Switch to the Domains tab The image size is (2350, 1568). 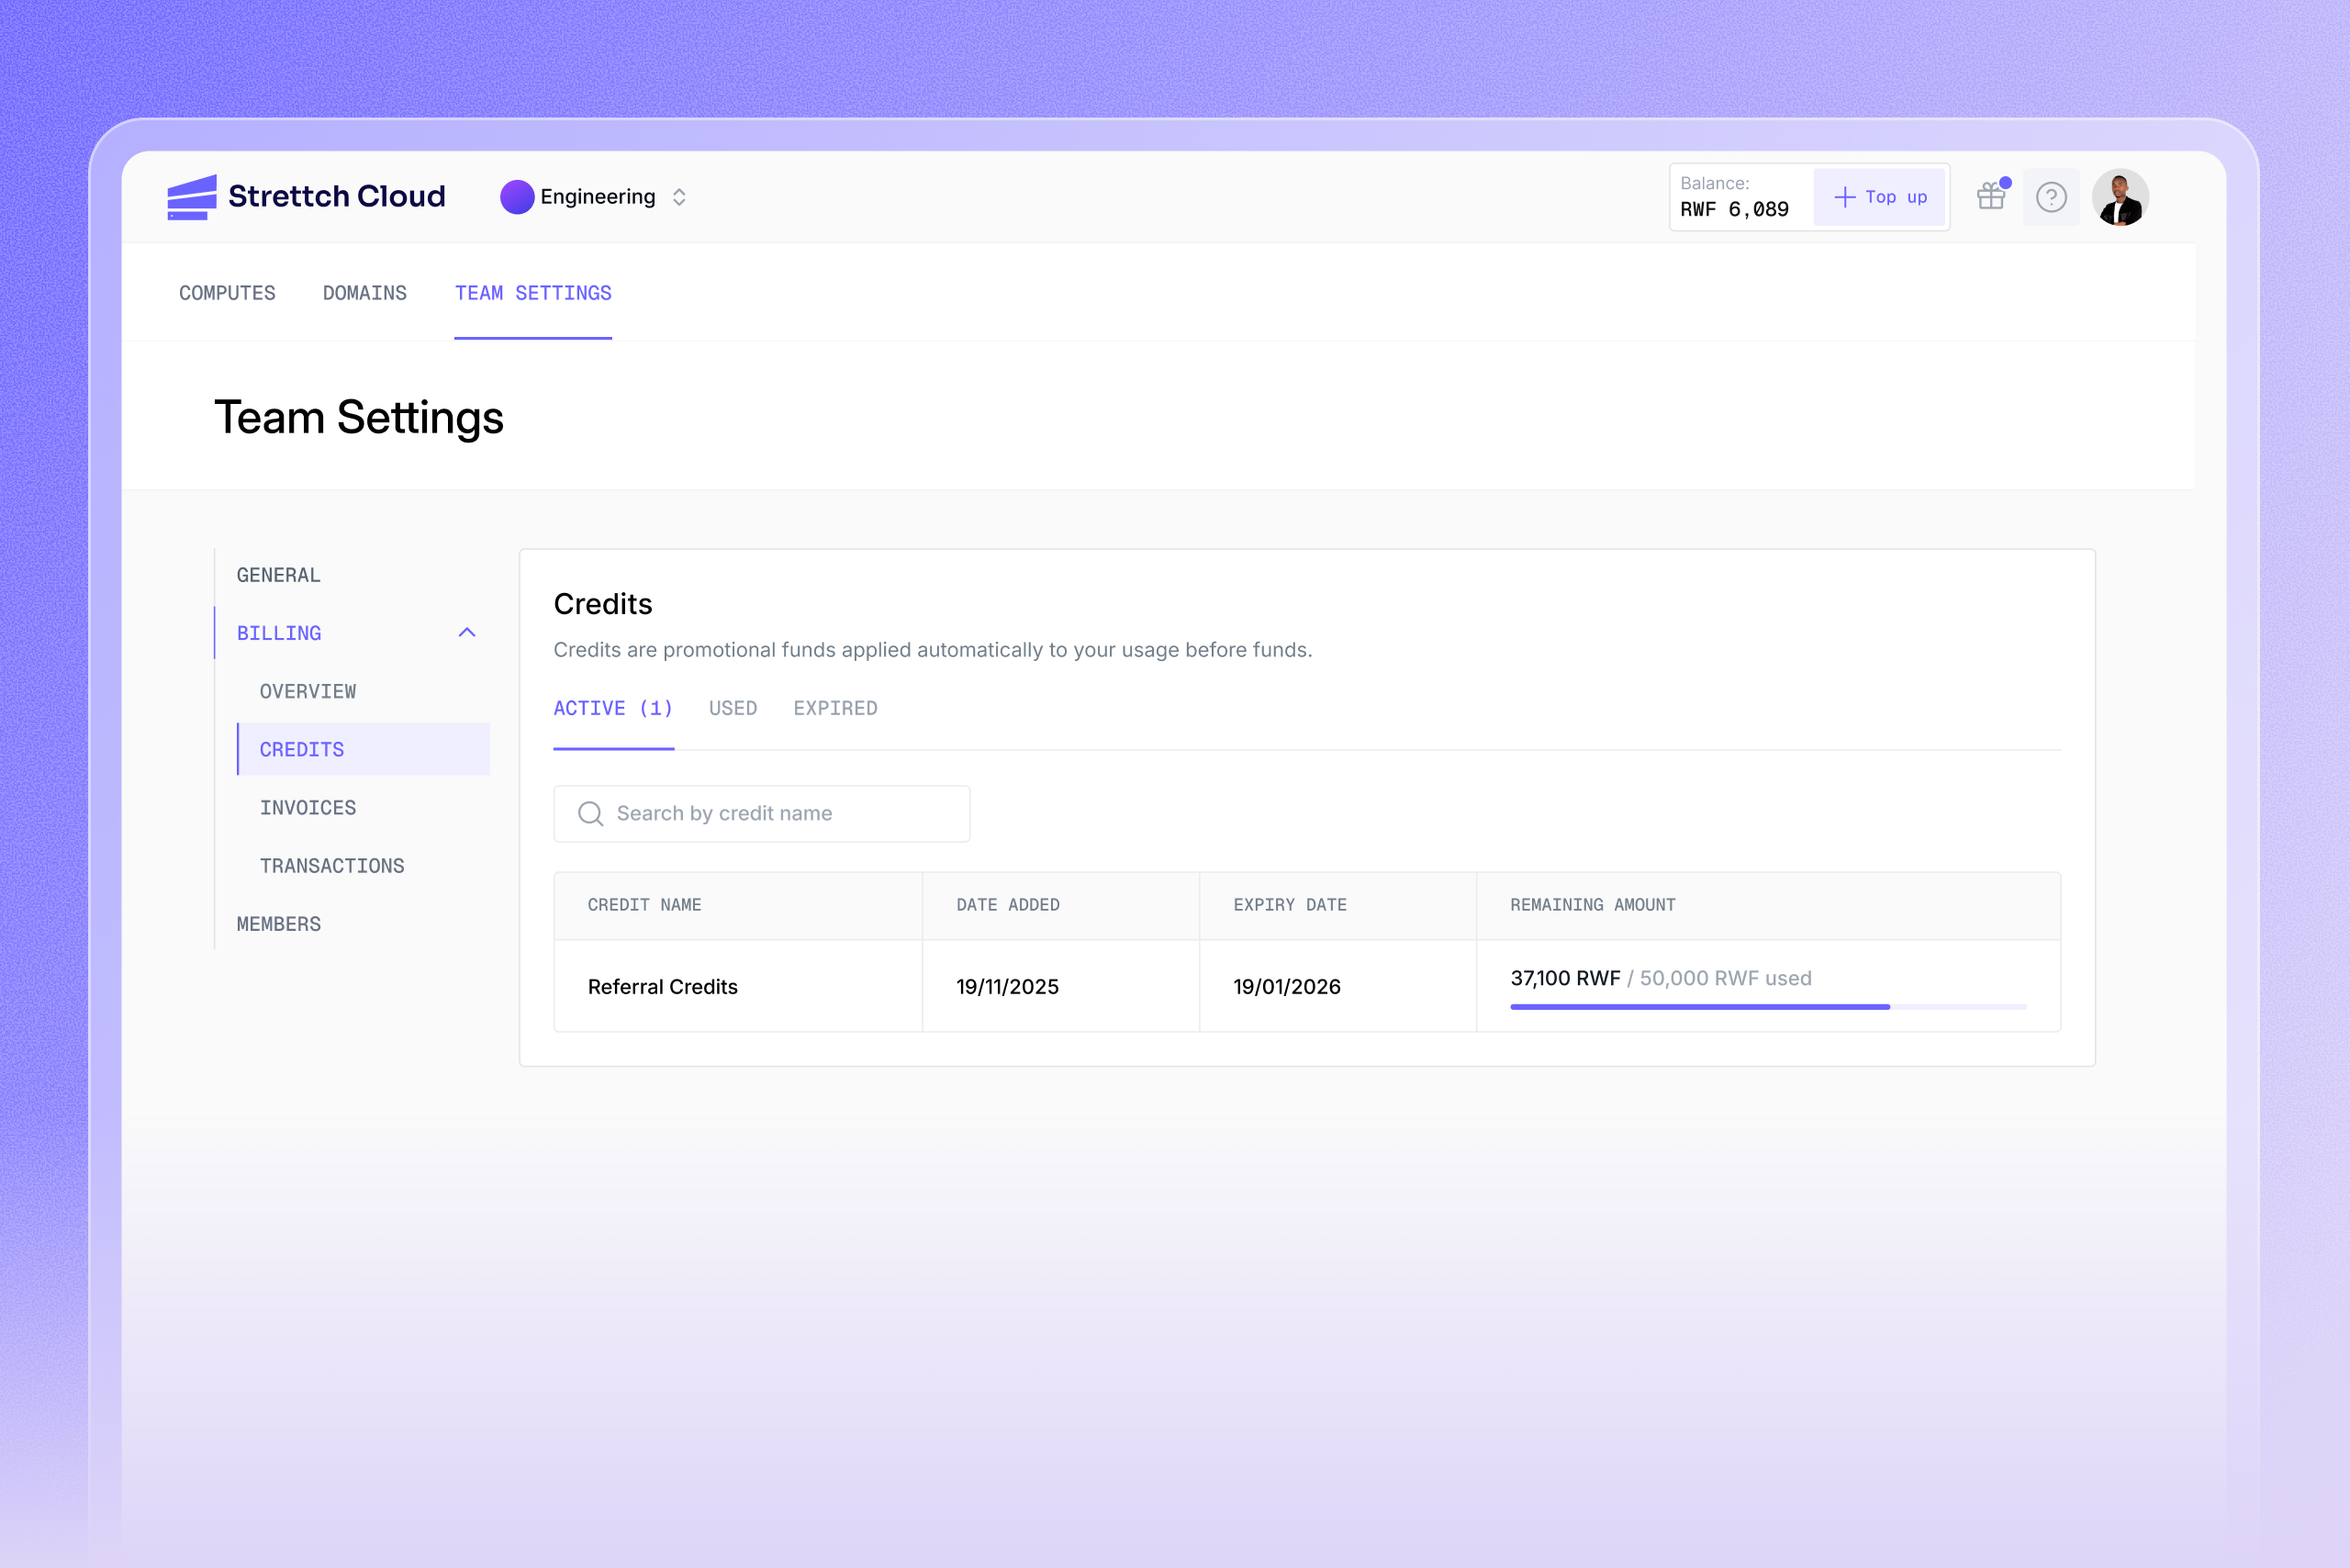click(364, 293)
